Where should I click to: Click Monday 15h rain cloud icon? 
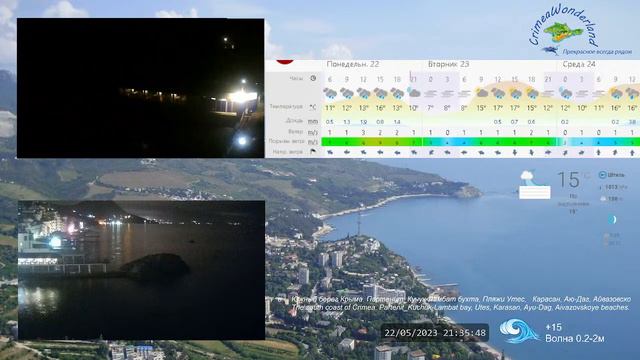[x=380, y=93]
